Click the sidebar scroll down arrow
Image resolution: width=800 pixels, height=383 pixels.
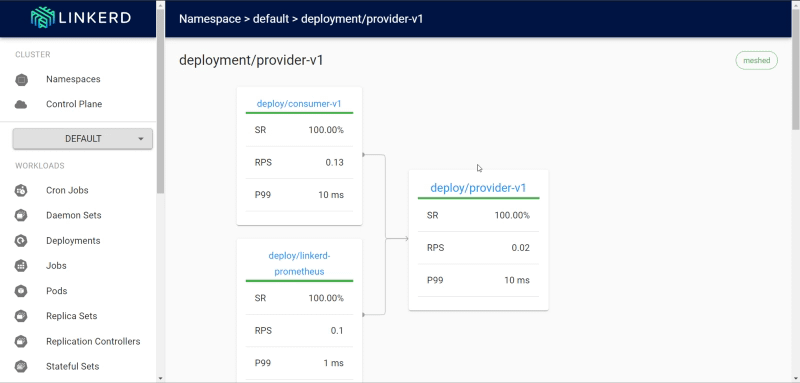[161, 378]
